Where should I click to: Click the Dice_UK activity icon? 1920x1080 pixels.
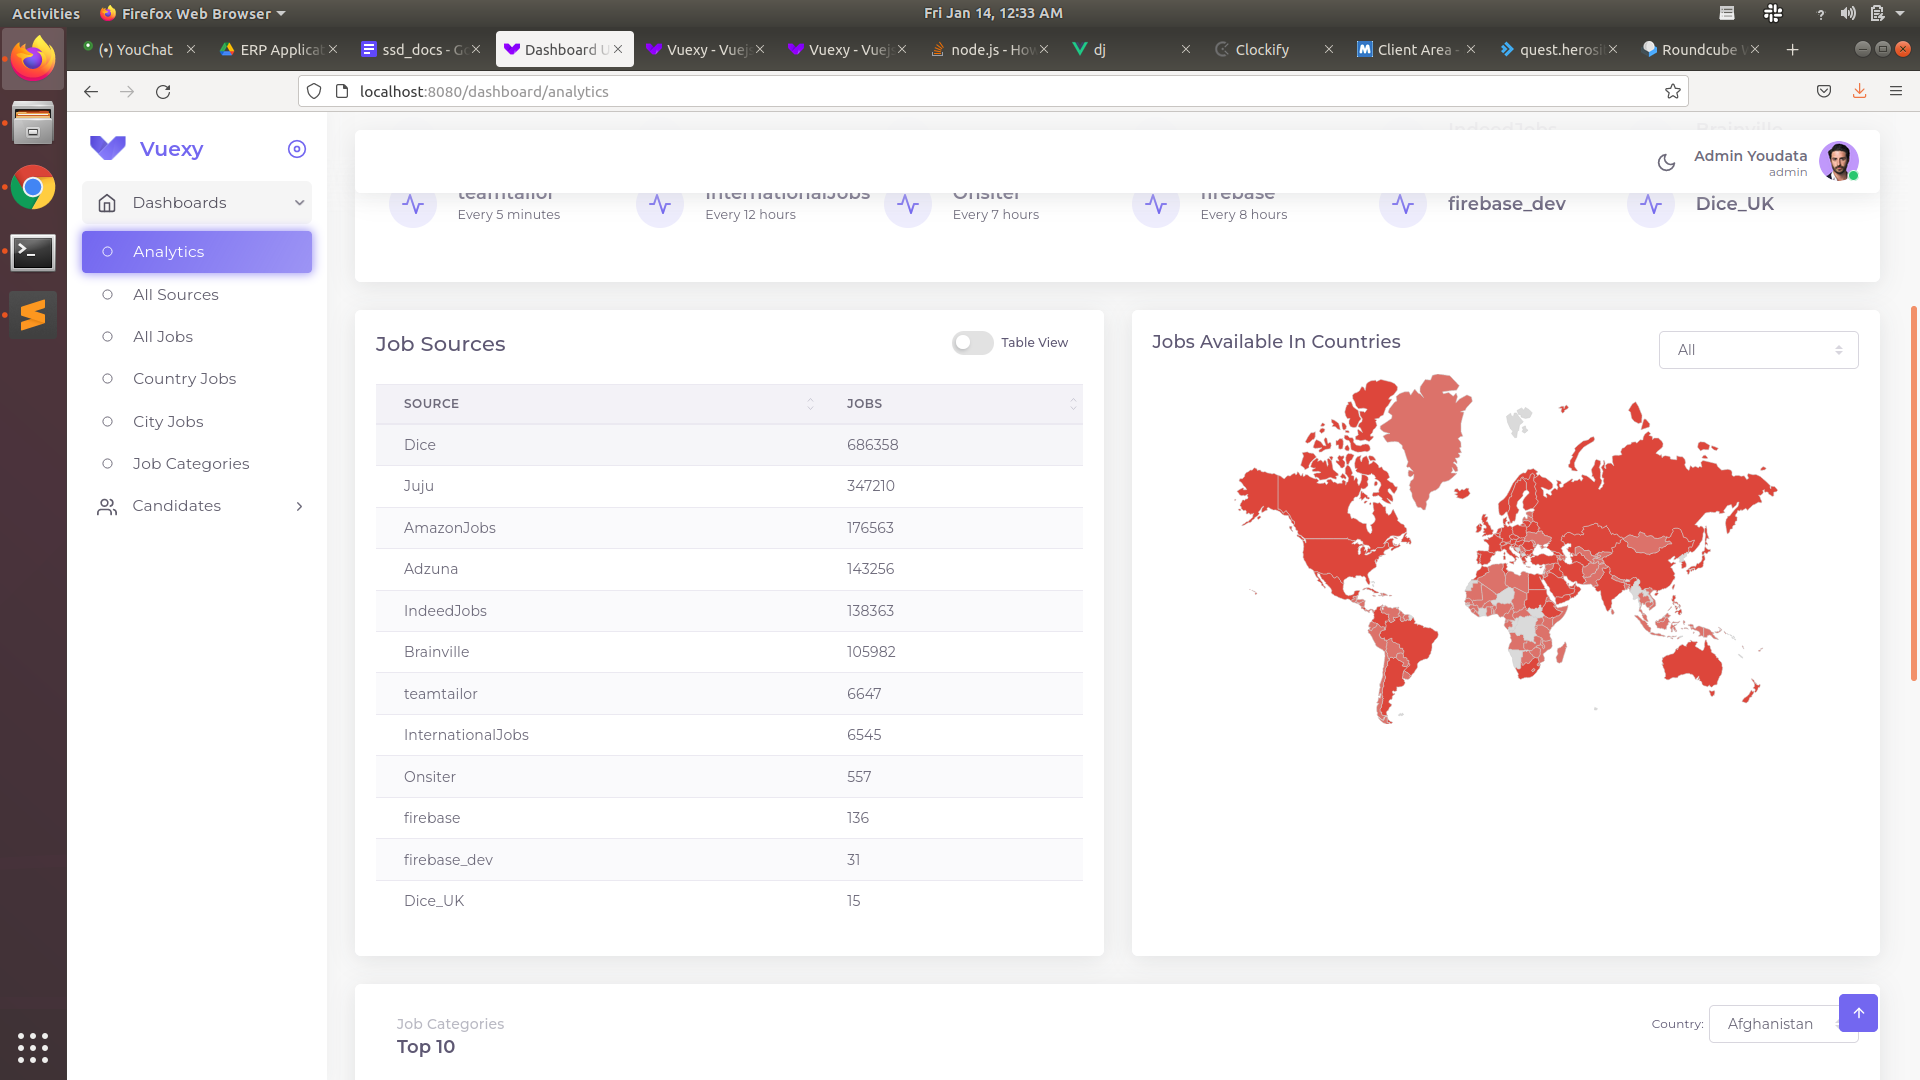(1651, 204)
